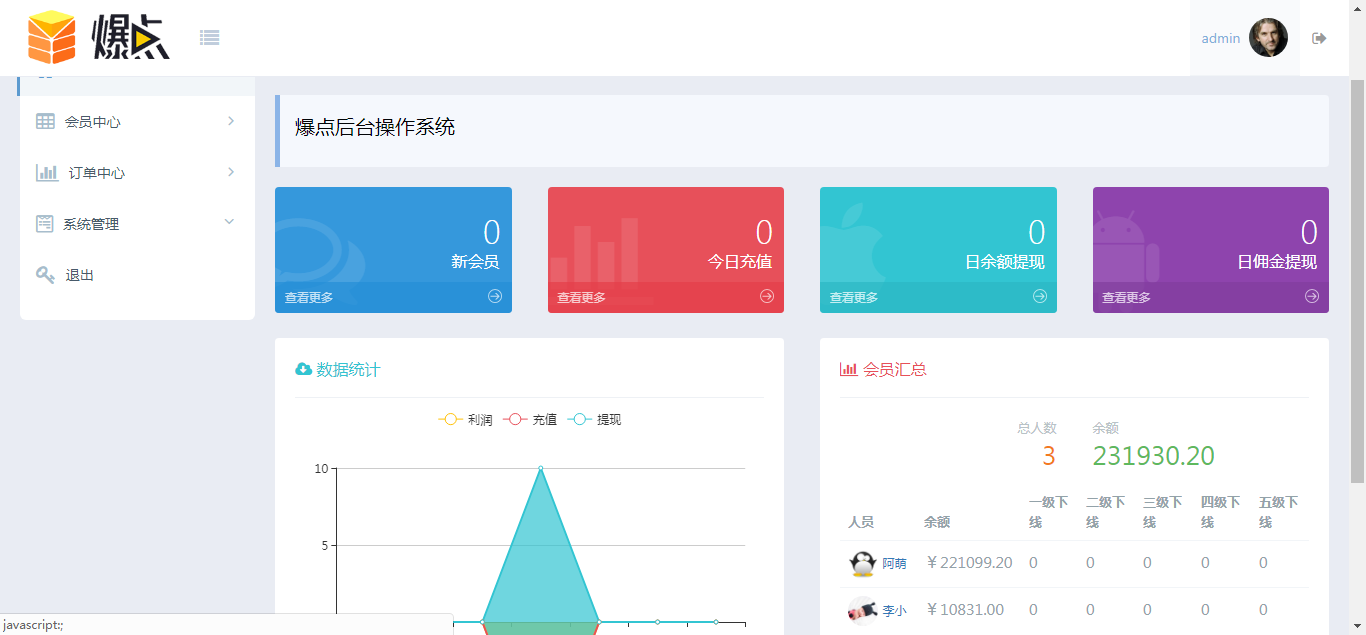Toggle 充值 series in chart legend
Image resolution: width=1366 pixels, height=635 pixels.
point(530,420)
